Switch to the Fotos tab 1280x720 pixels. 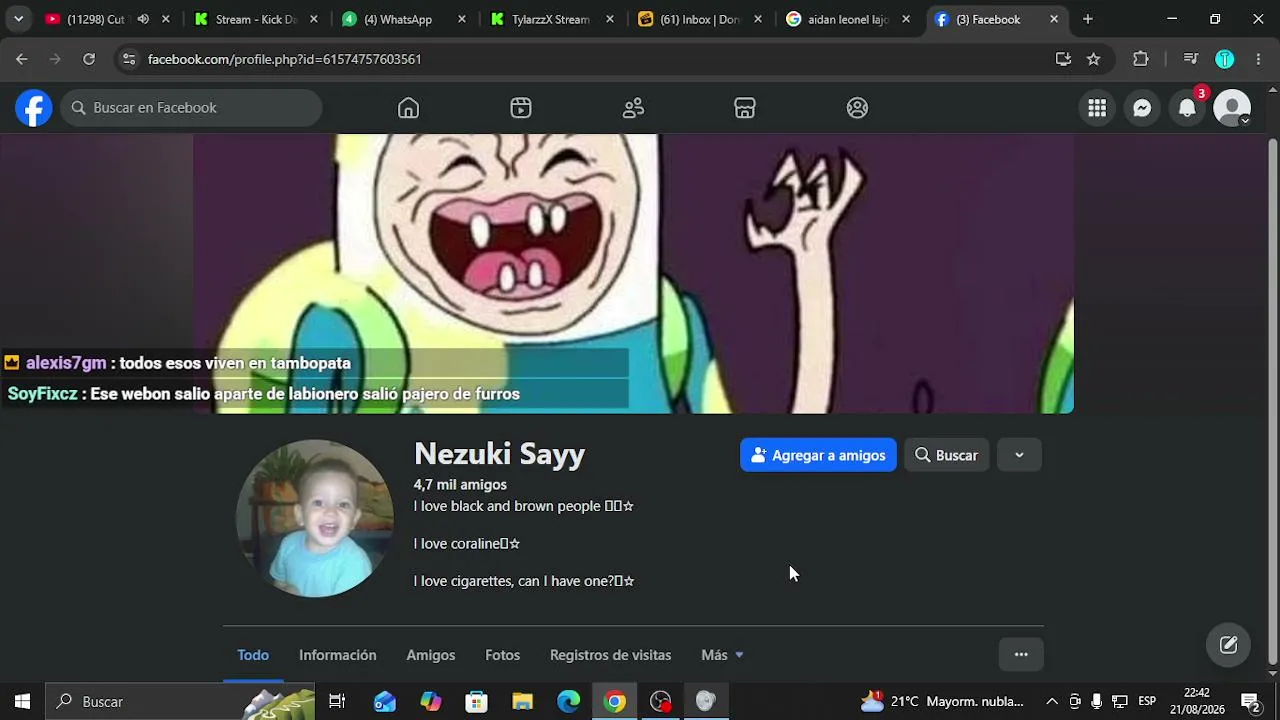click(x=502, y=655)
